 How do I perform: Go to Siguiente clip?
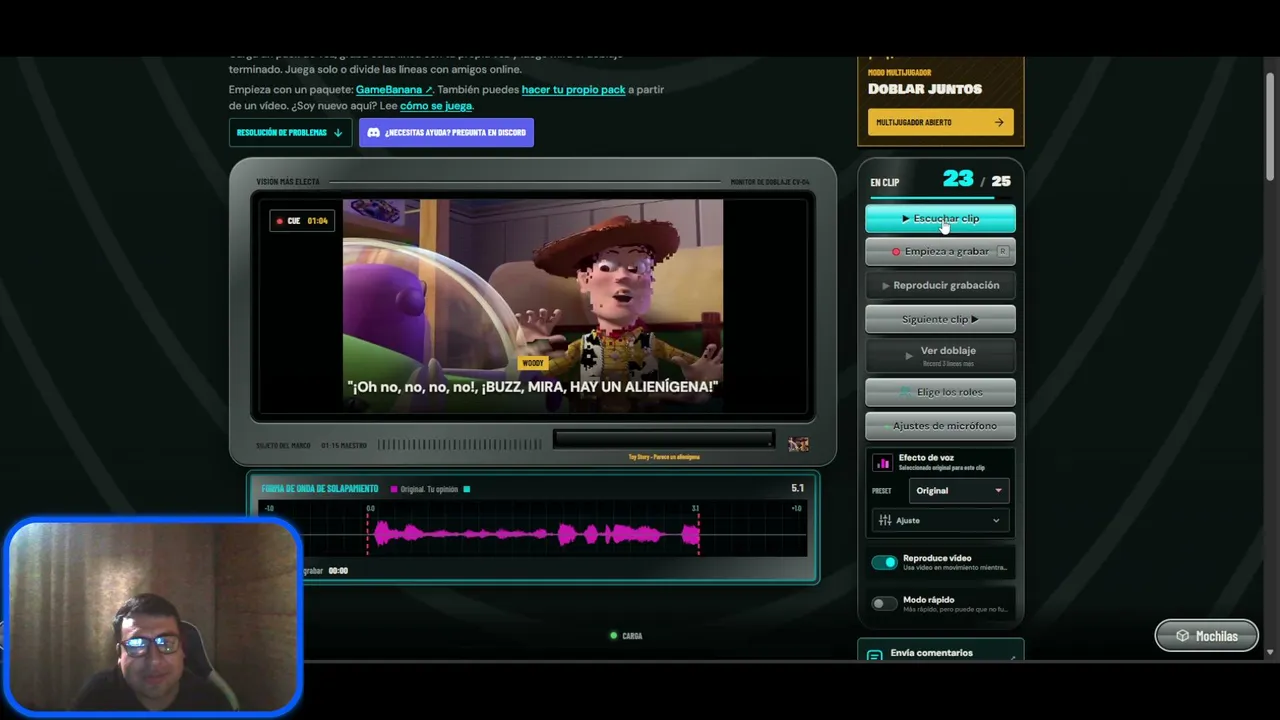point(940,319)
